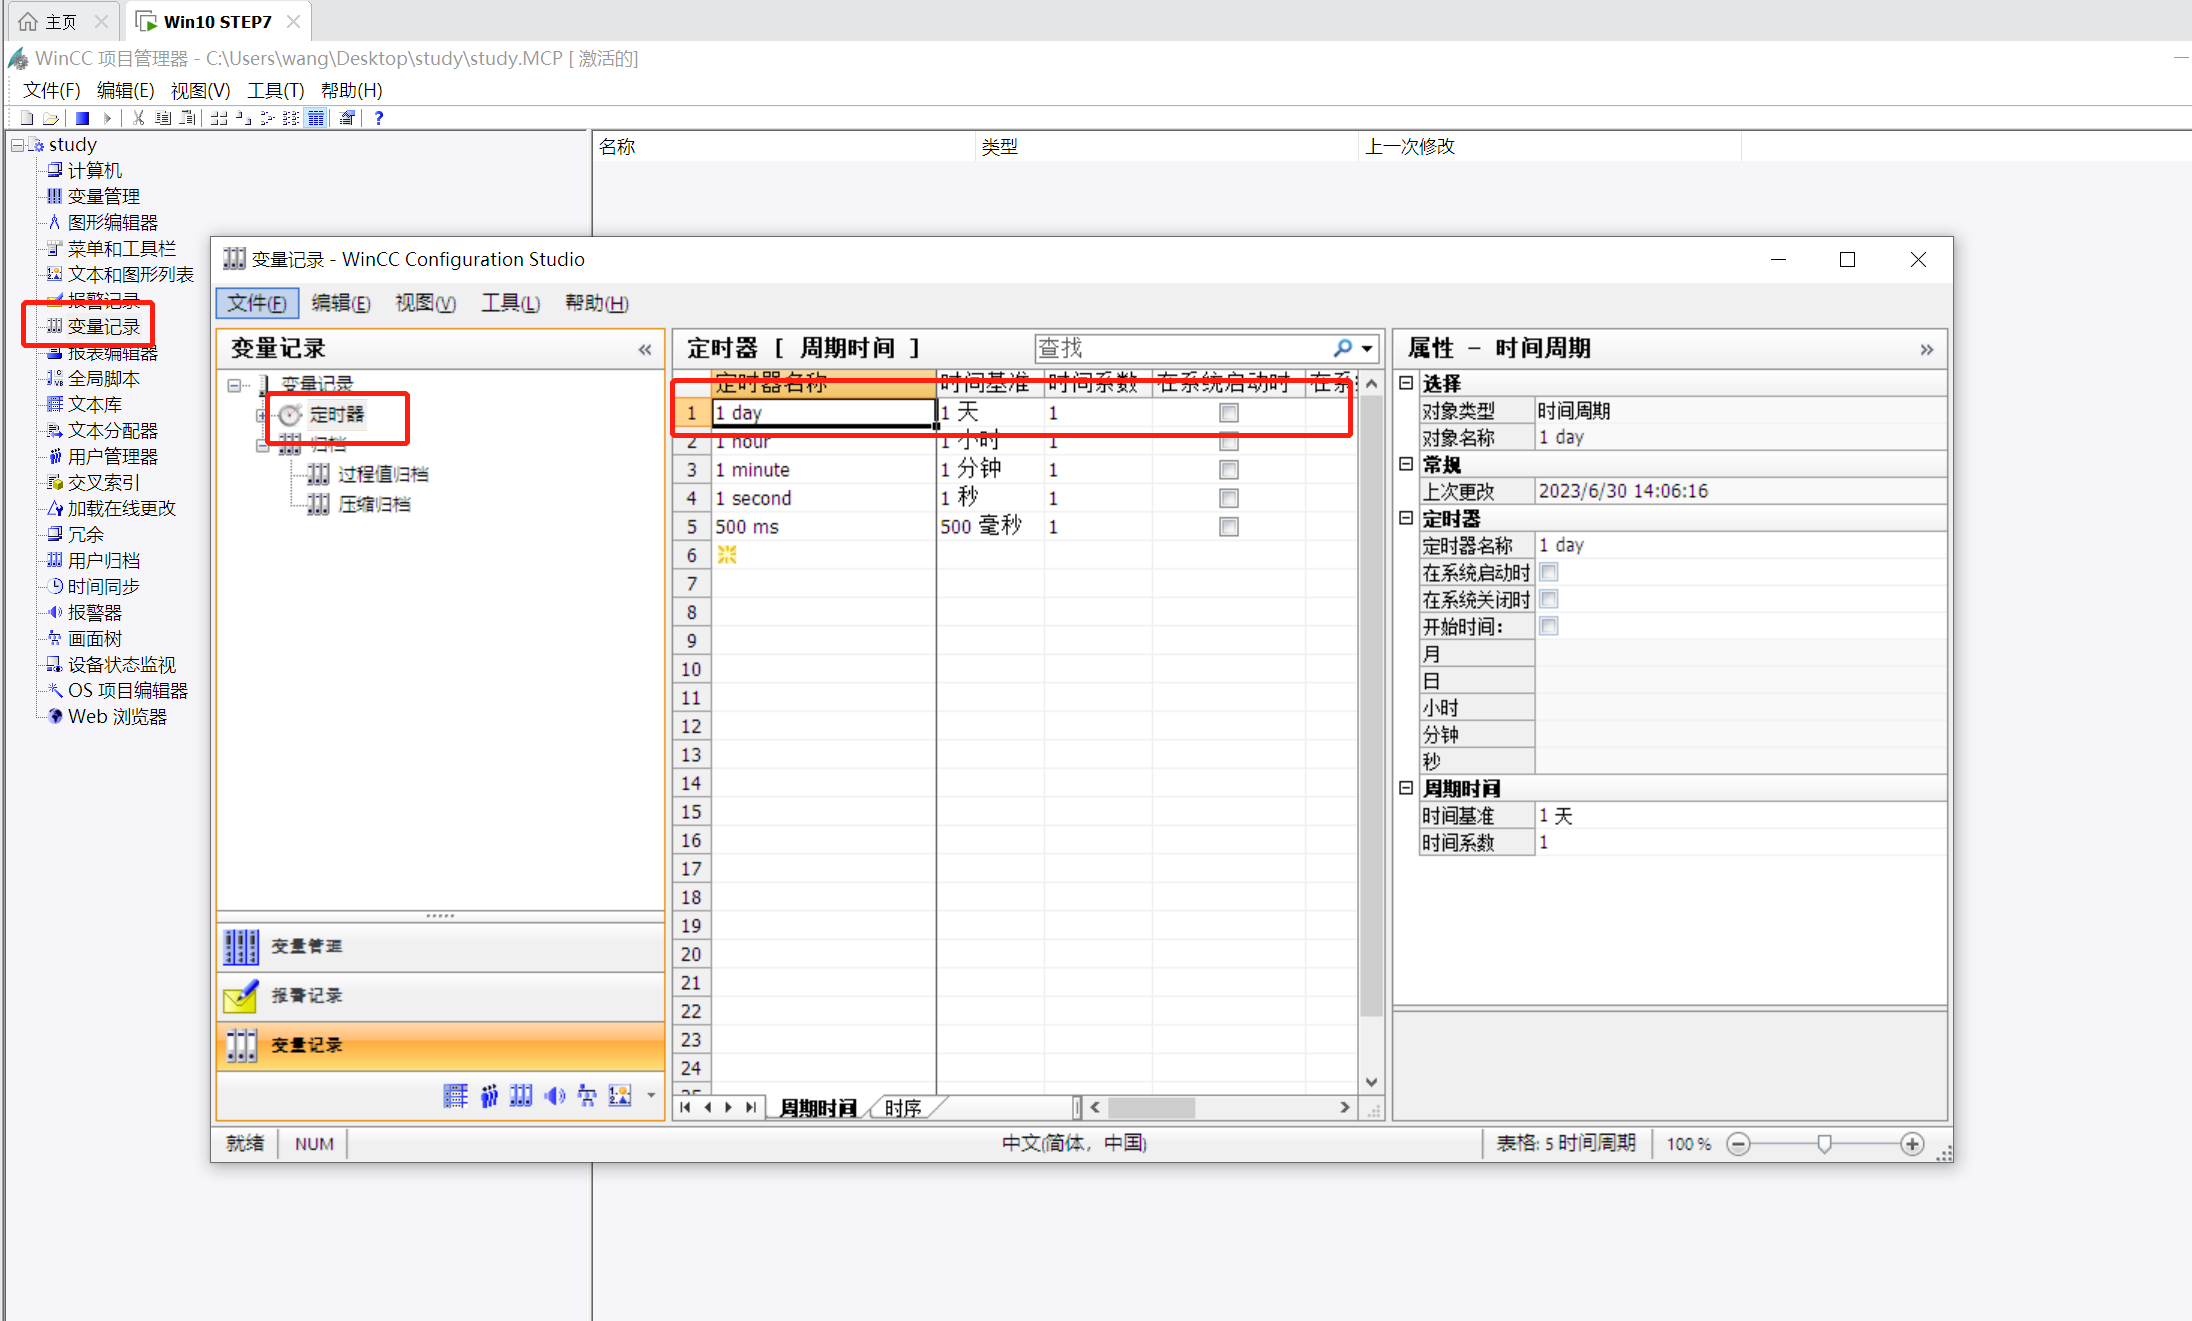Open the navigation bar overflow dropdown arrow
2192x1321 pixels.
651,1096
